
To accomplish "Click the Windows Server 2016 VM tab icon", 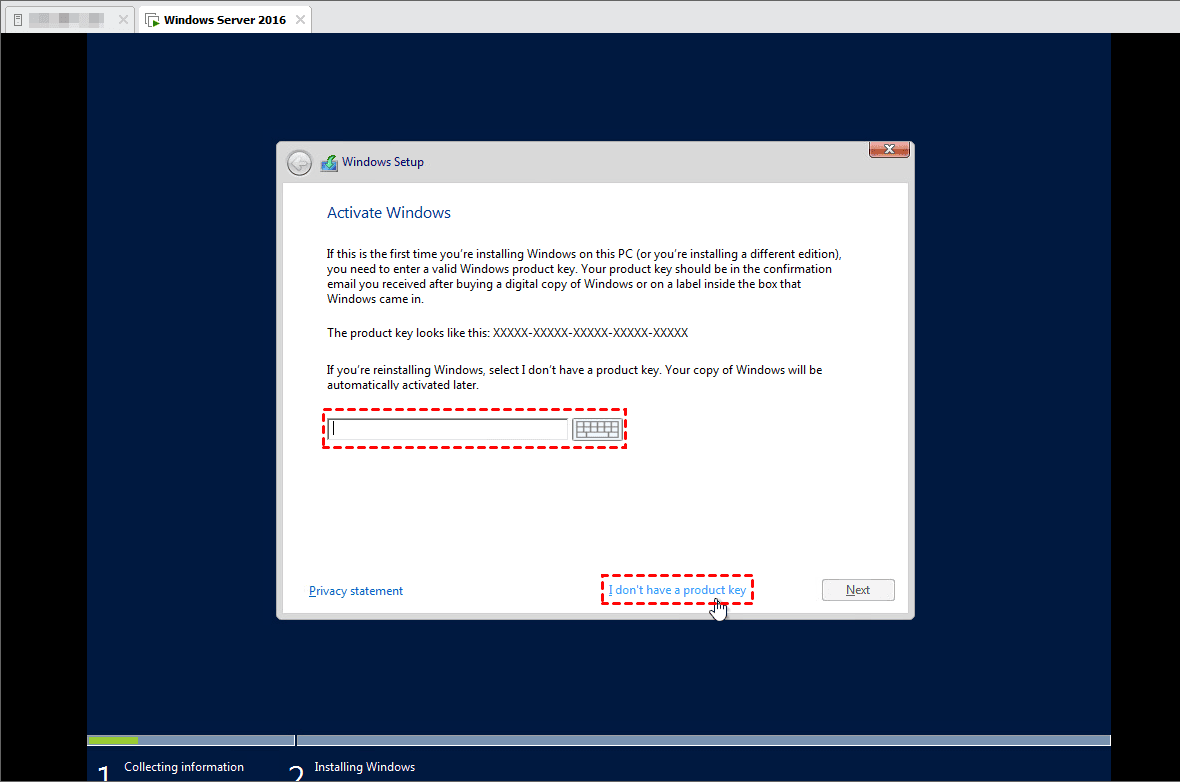I will point(153,20).
